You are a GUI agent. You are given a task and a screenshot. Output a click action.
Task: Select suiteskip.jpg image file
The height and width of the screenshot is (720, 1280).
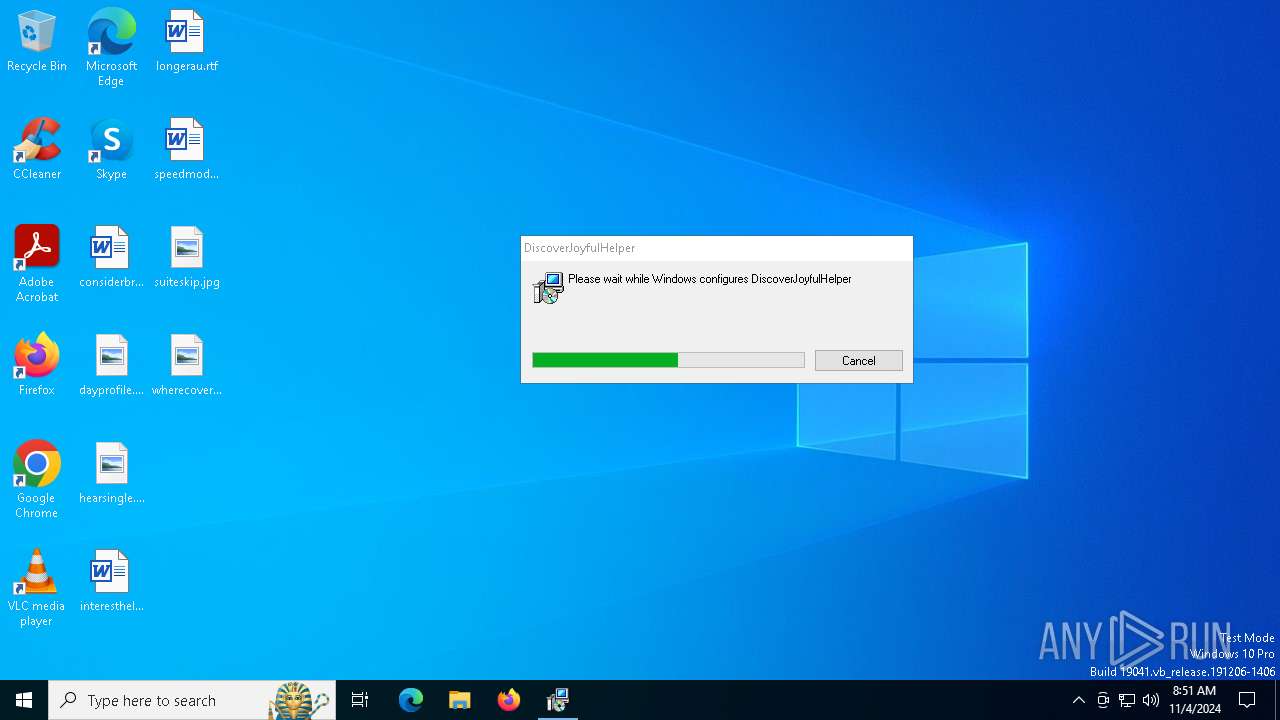pos(186,258)
